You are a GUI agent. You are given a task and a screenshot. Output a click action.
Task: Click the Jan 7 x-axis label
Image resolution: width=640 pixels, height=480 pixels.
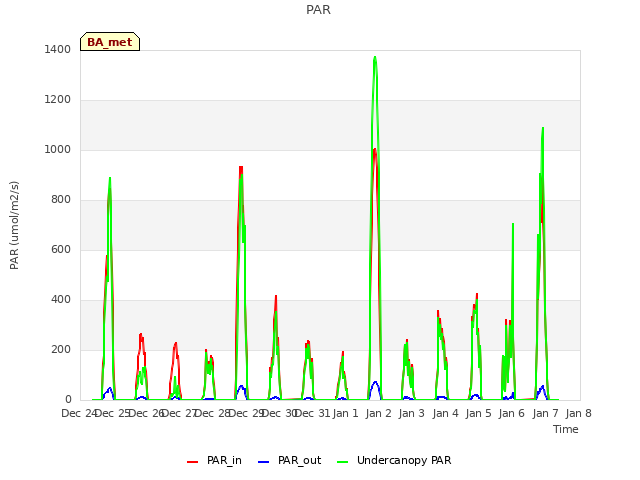[x=545, y=413]
